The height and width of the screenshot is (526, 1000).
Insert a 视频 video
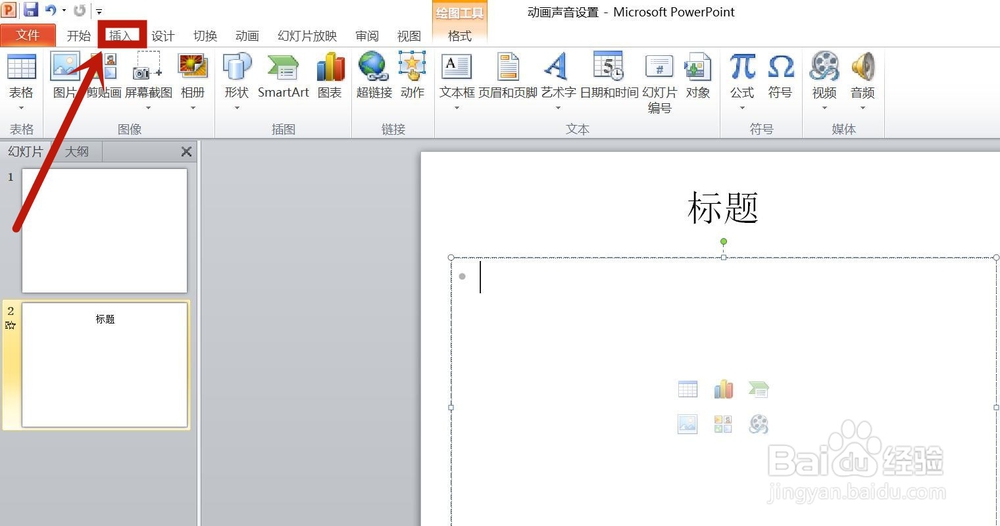point(824,66)
